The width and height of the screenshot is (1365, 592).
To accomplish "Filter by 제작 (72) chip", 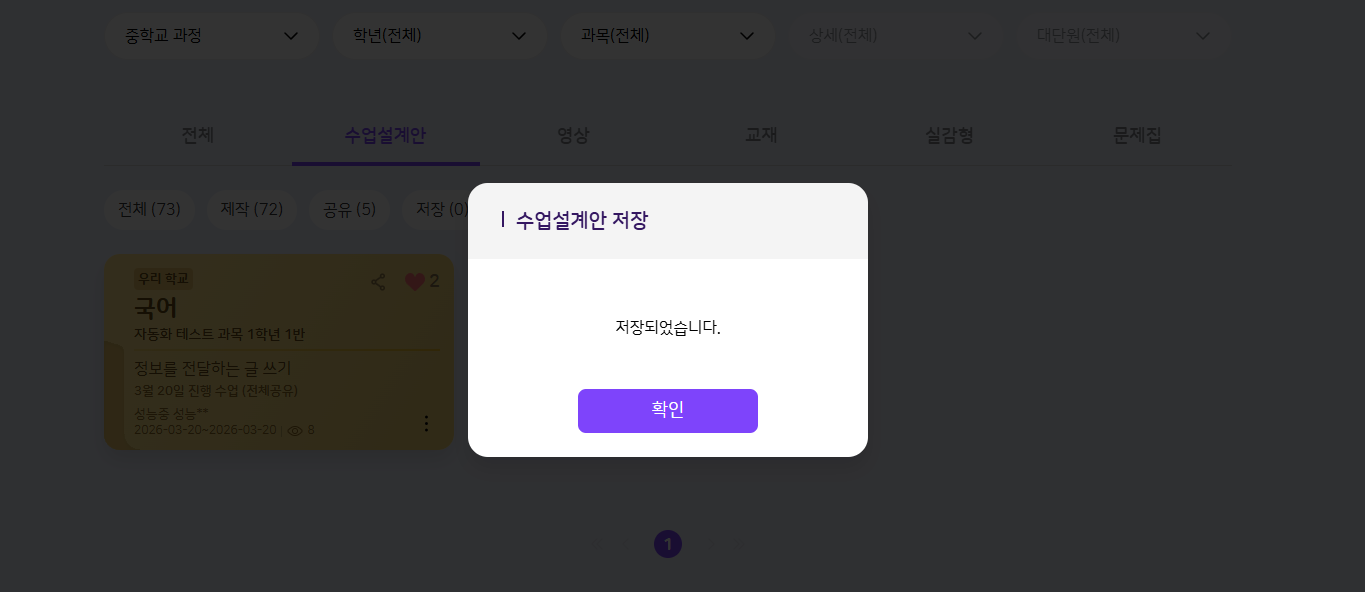I will [x=252, y=210].
